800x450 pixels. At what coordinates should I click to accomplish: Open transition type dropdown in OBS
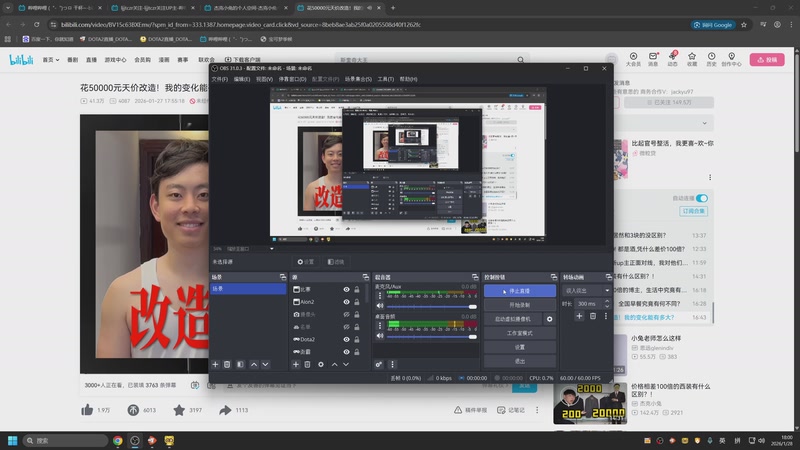click(587, 290)
